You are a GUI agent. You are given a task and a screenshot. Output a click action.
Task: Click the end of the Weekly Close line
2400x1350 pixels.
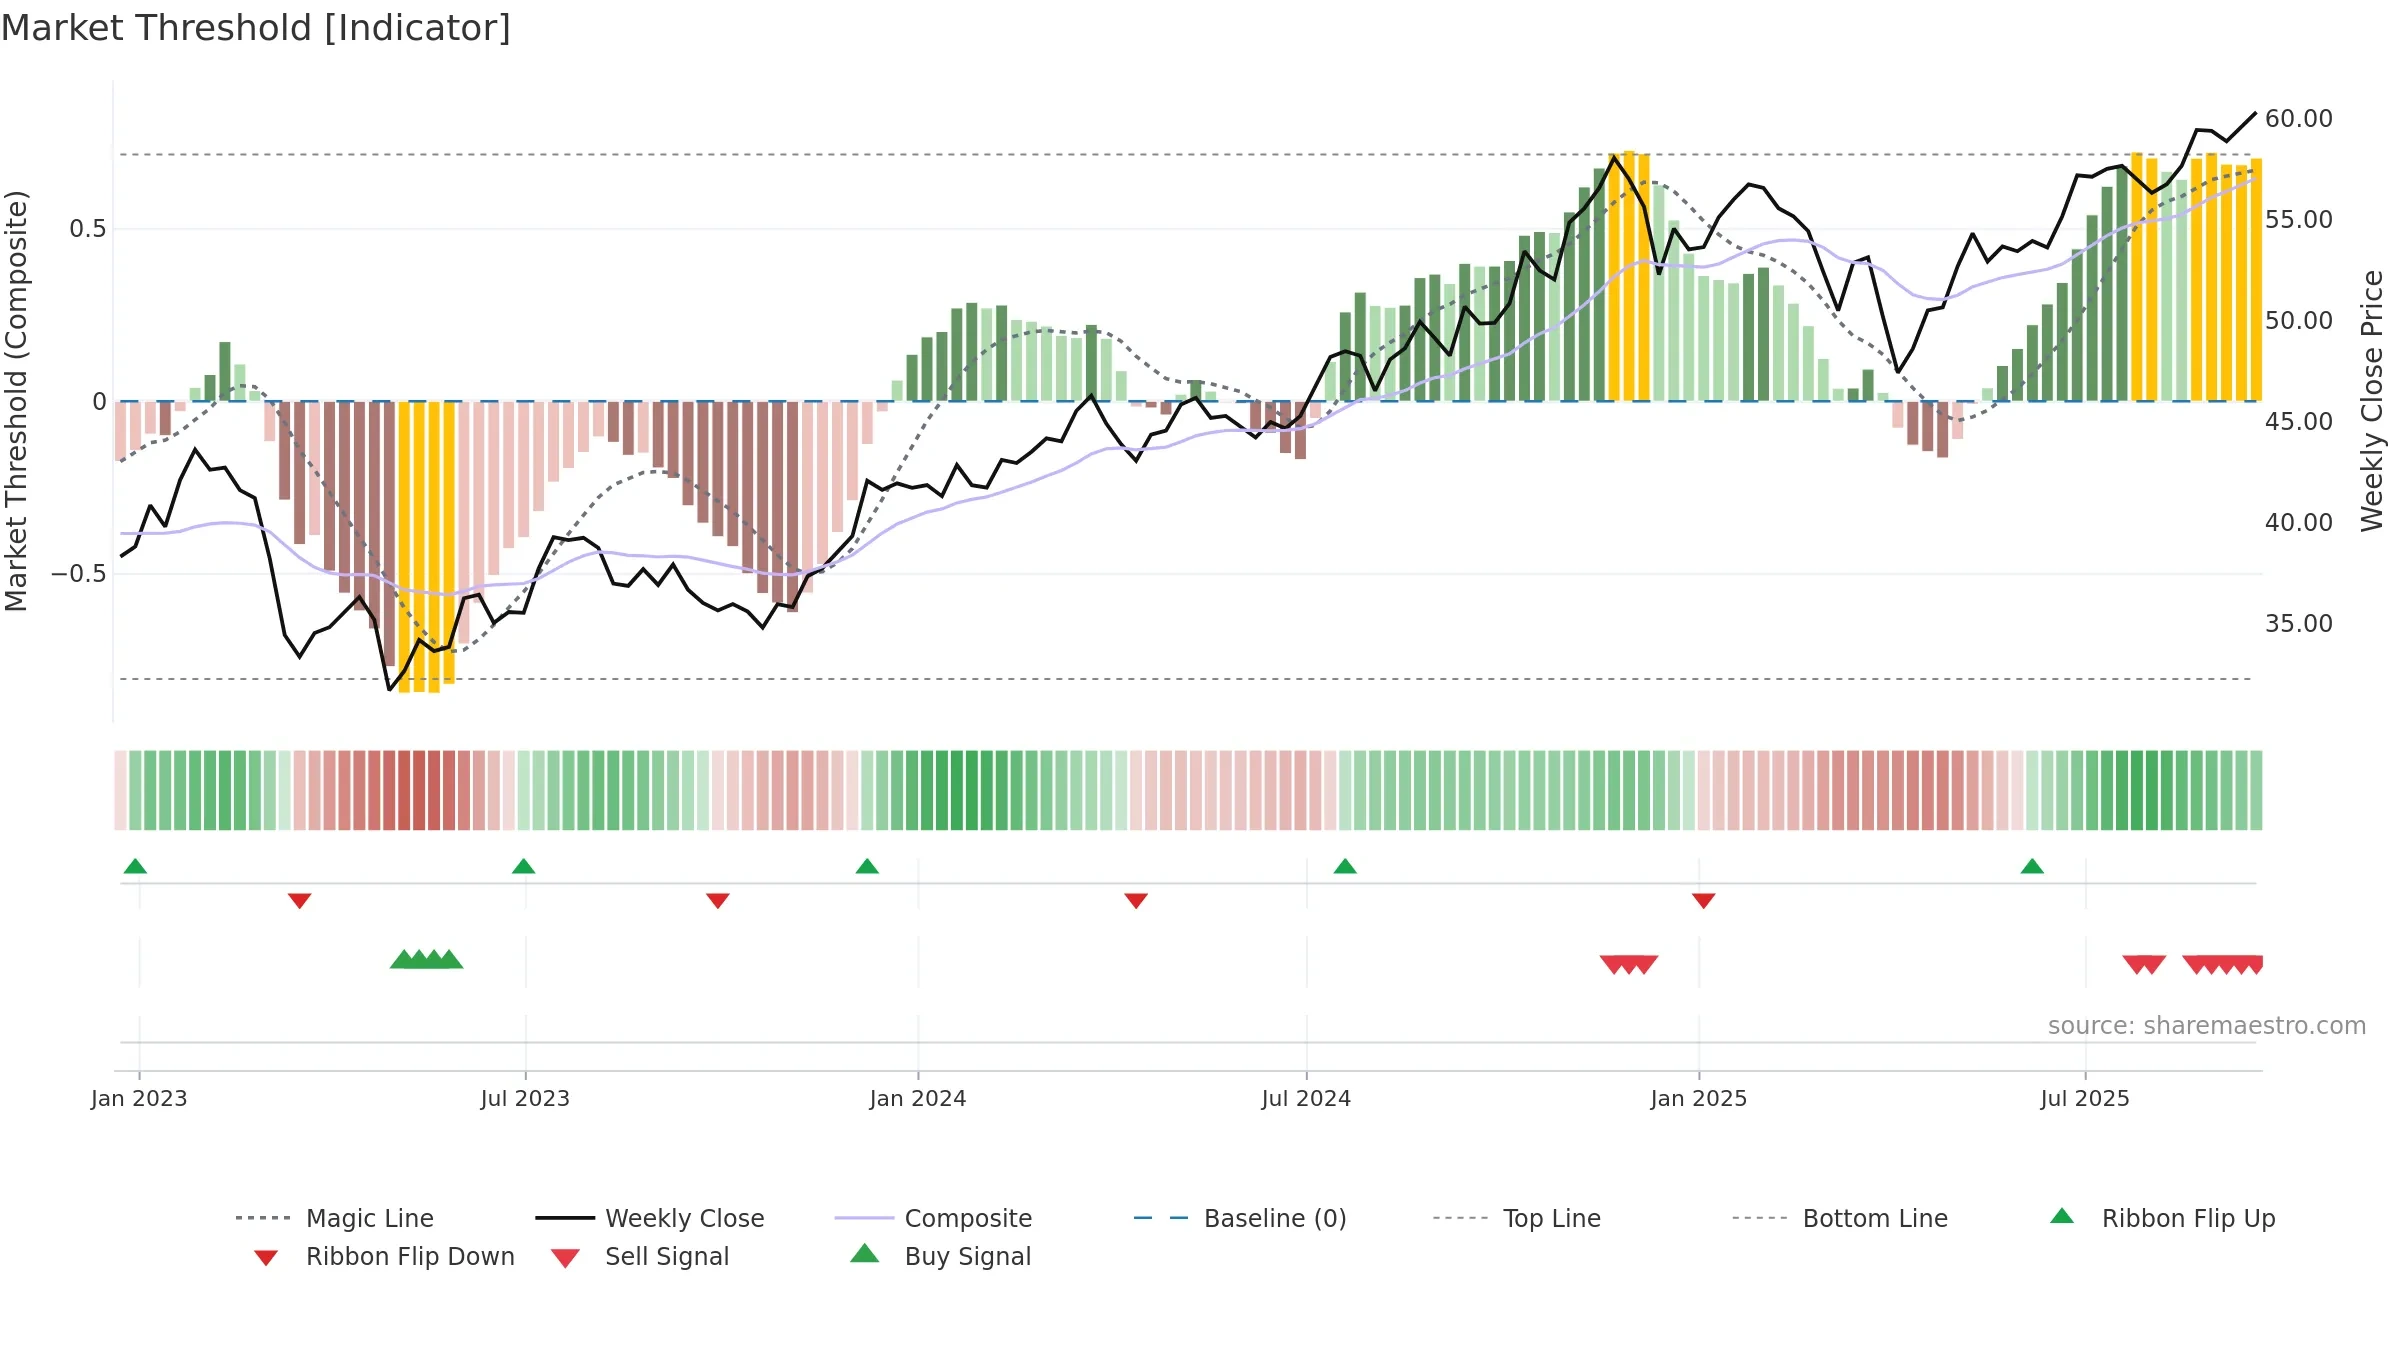click(x=2255, y=113)
